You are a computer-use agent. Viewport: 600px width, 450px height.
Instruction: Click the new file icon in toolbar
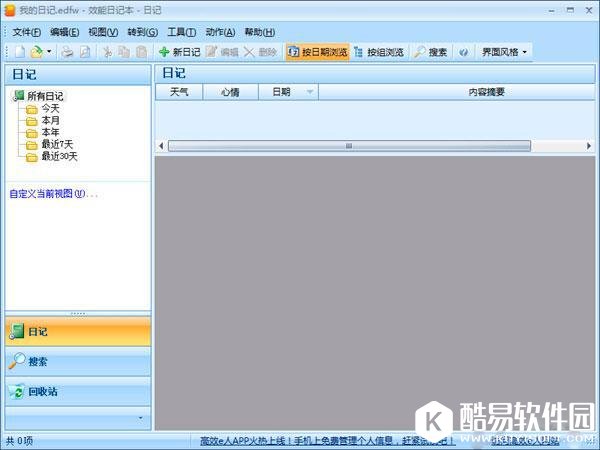point(20,52)
